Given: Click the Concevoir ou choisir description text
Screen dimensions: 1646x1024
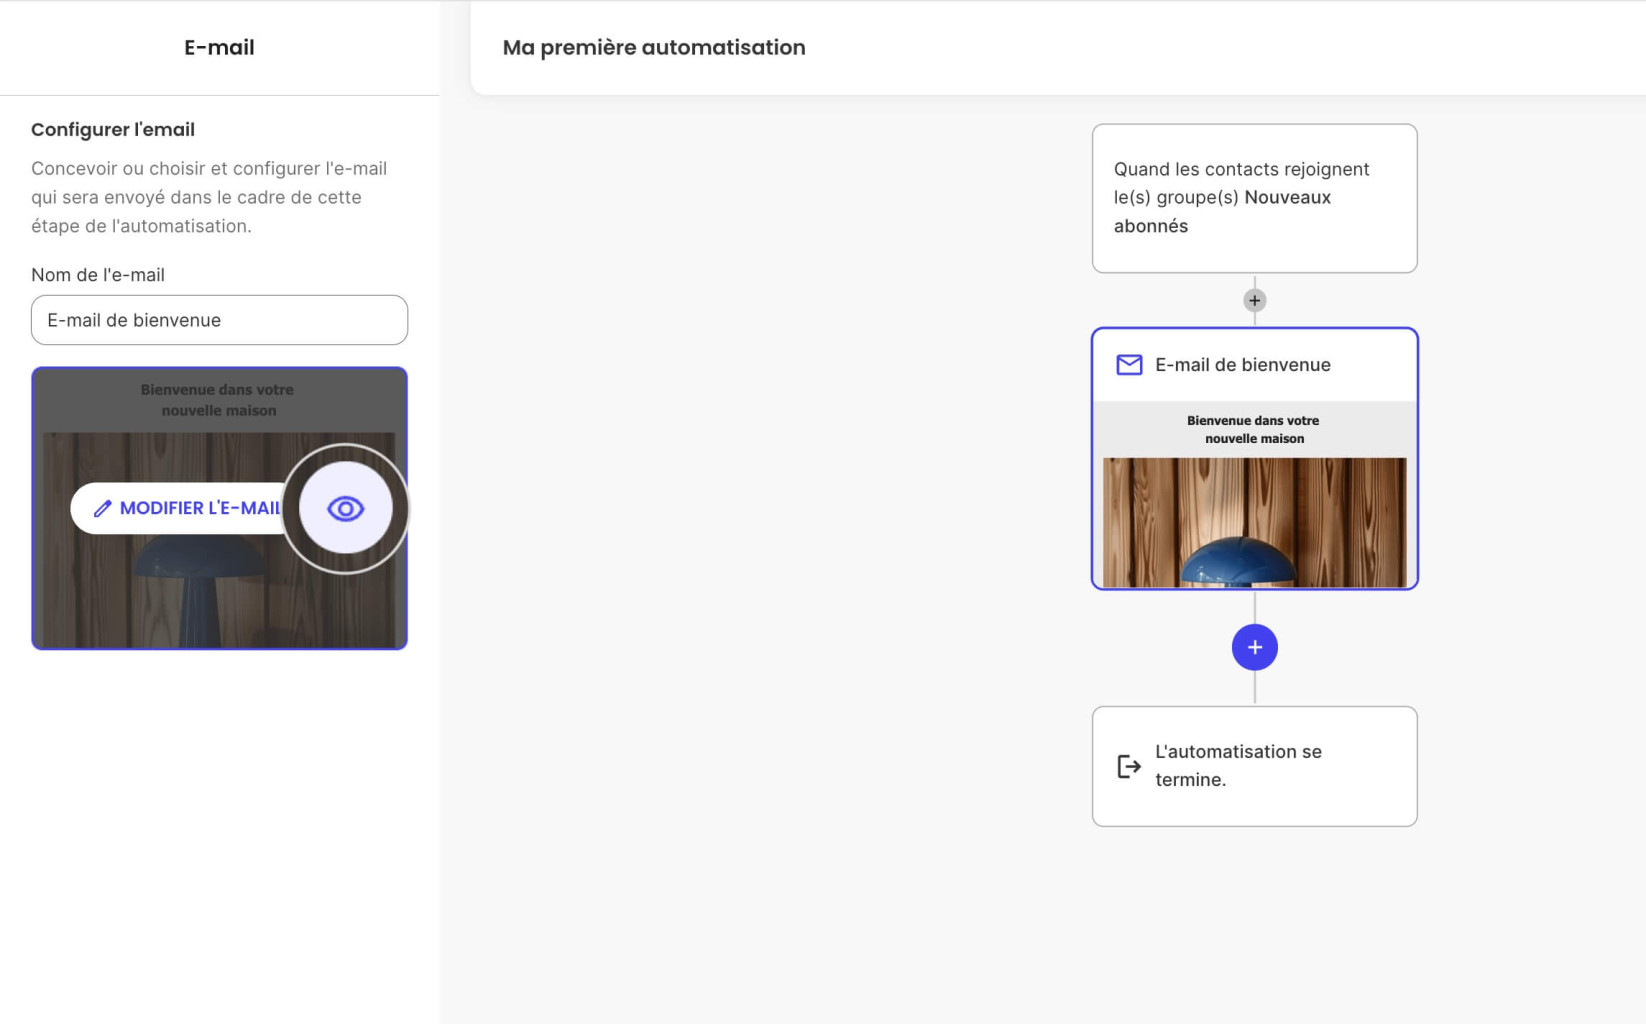Looking at the screenshot, I should (209, 197).
